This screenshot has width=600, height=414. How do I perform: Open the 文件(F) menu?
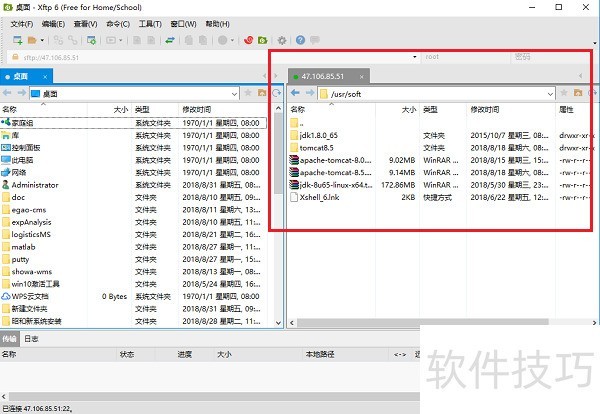[x=21, y=24]
